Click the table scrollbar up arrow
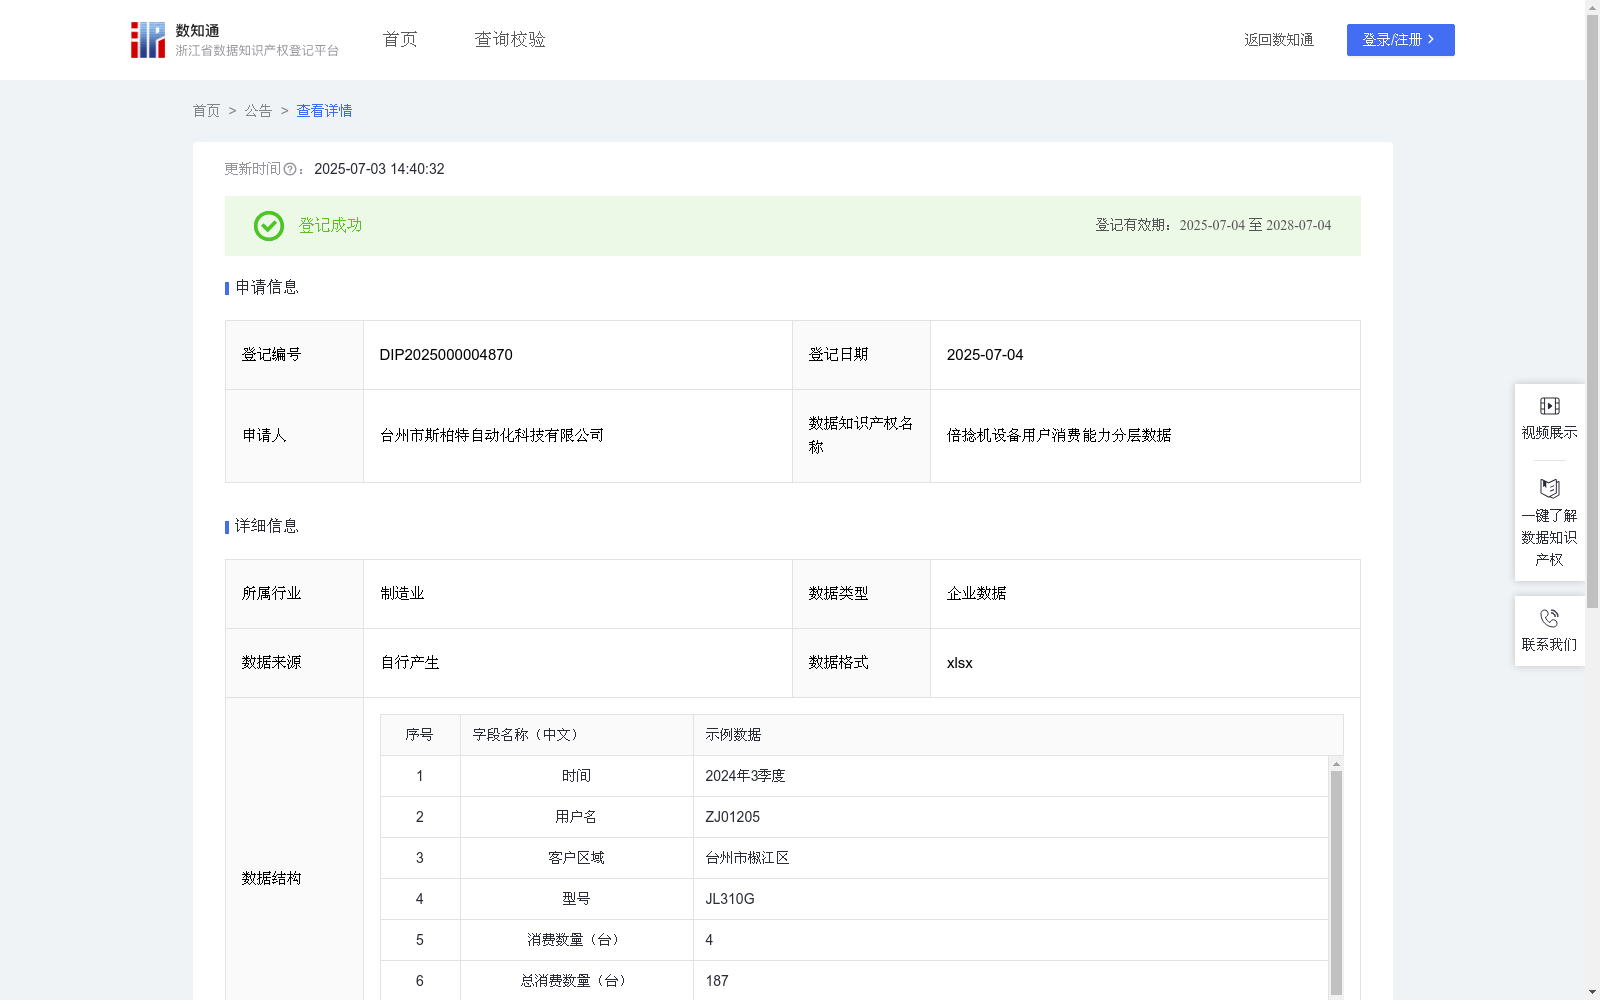Image resolution: width=1600 pixels, height=1000 pixels. (1336, 764)
